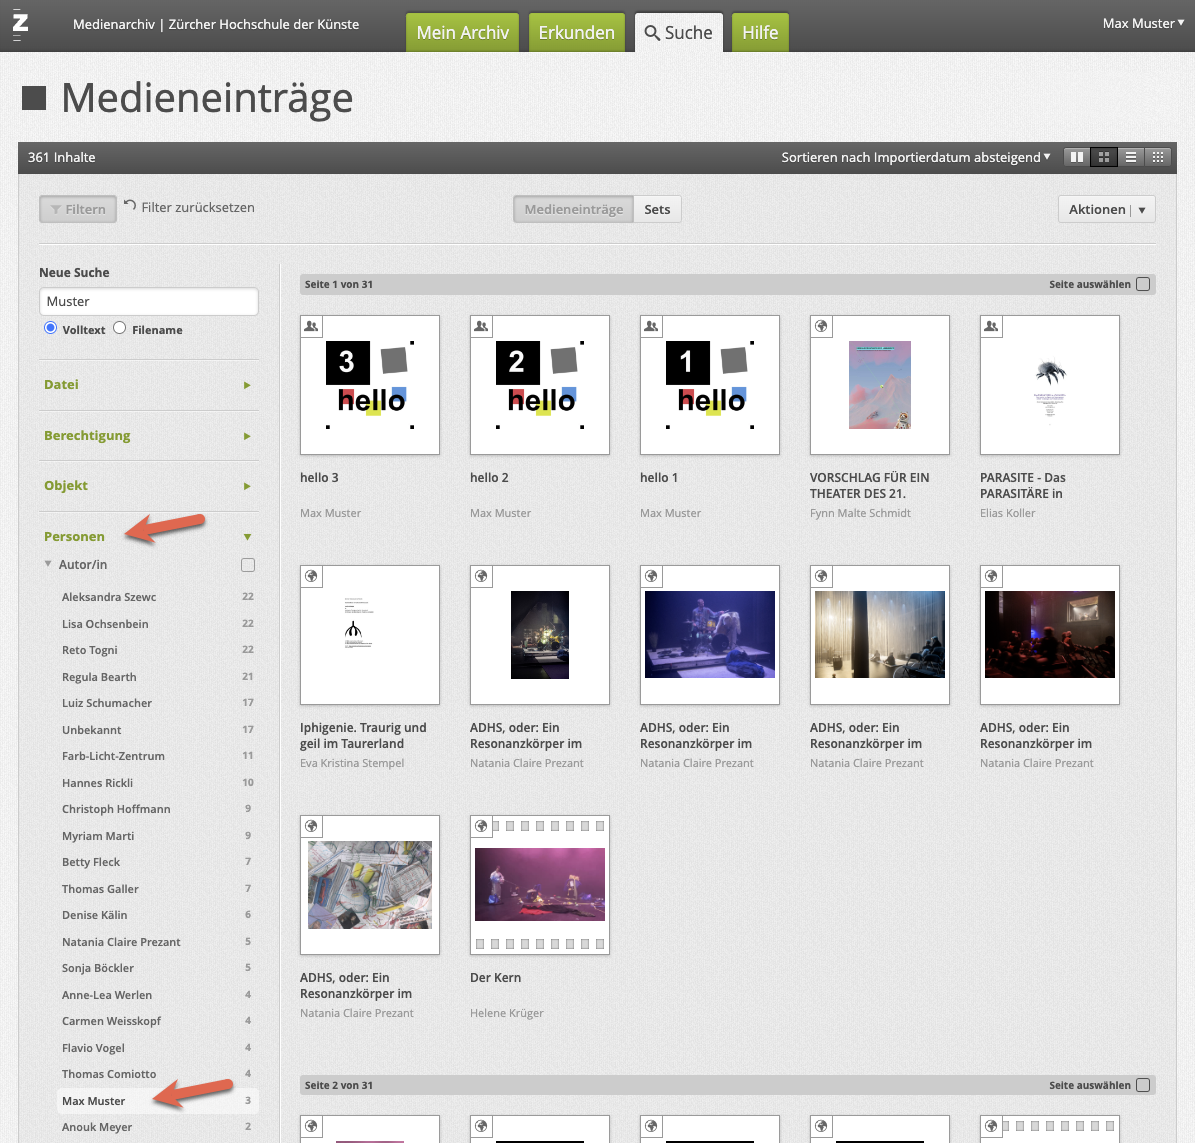The height and width of the screenshot is (1143, 1195).
Task: Filter by author Myriam Marti
Action: coord(158,835)
